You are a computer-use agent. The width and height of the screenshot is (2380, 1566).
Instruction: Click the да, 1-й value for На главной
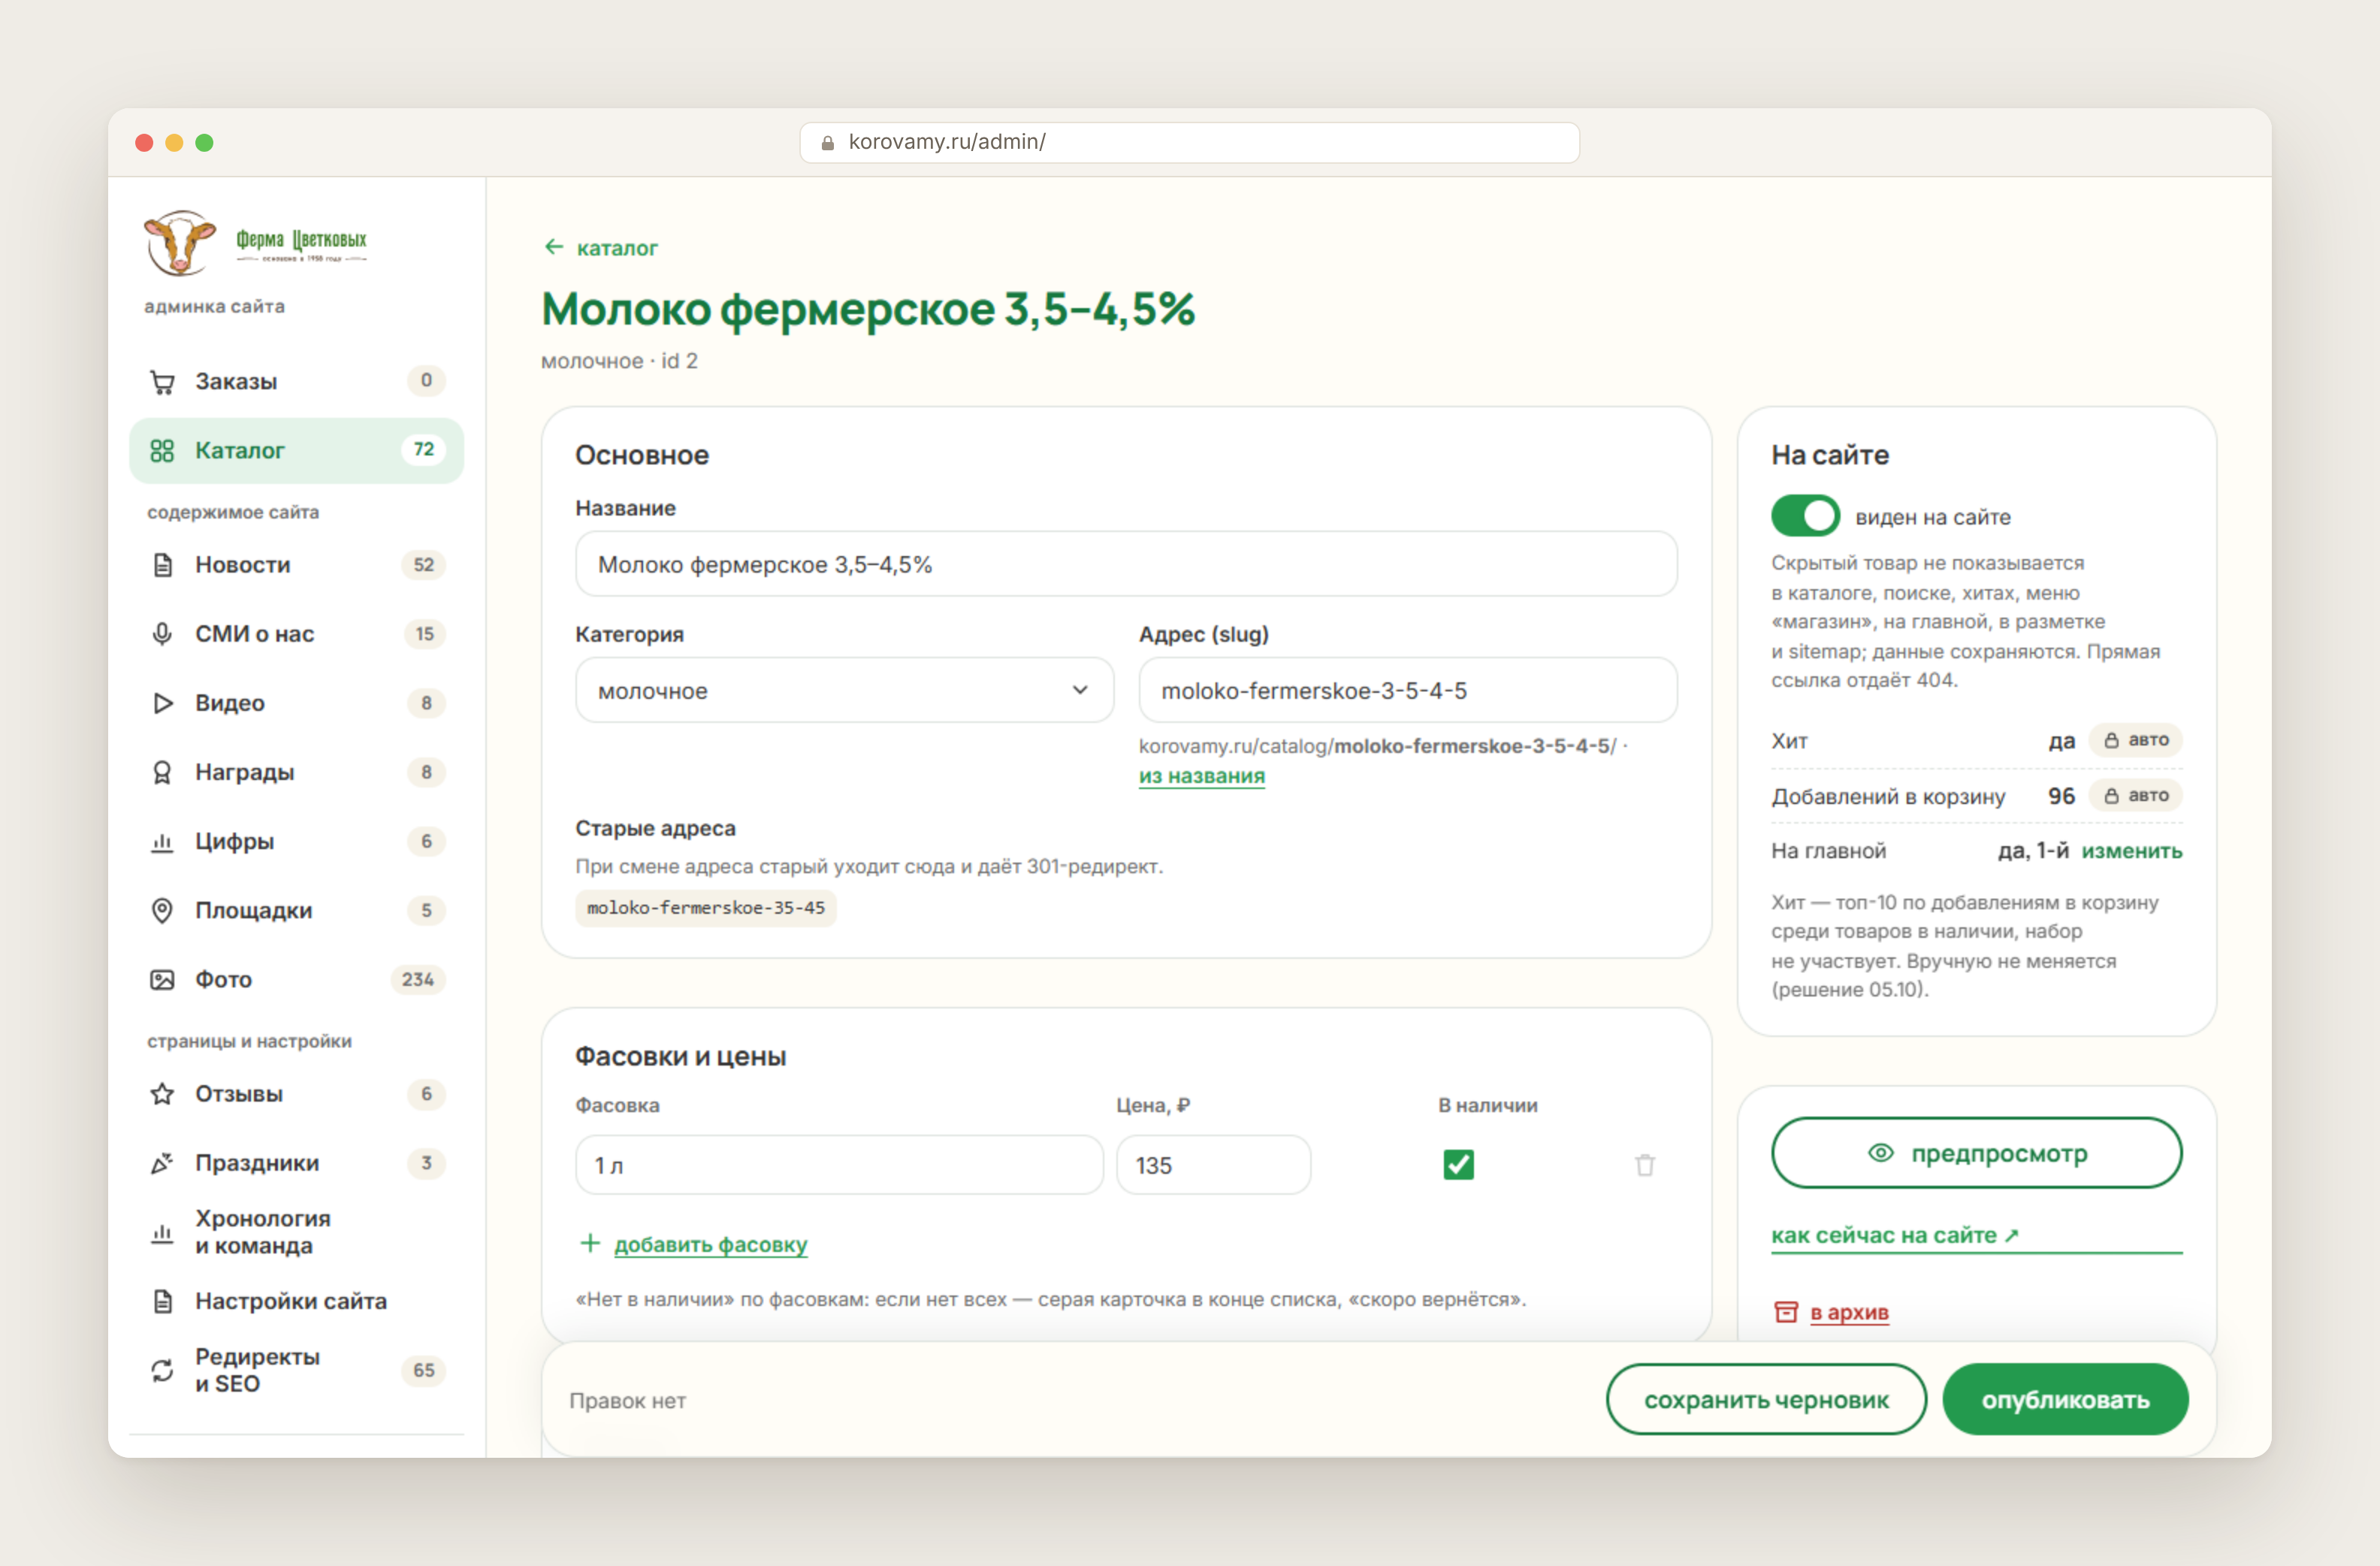(x=2032, y=851)
